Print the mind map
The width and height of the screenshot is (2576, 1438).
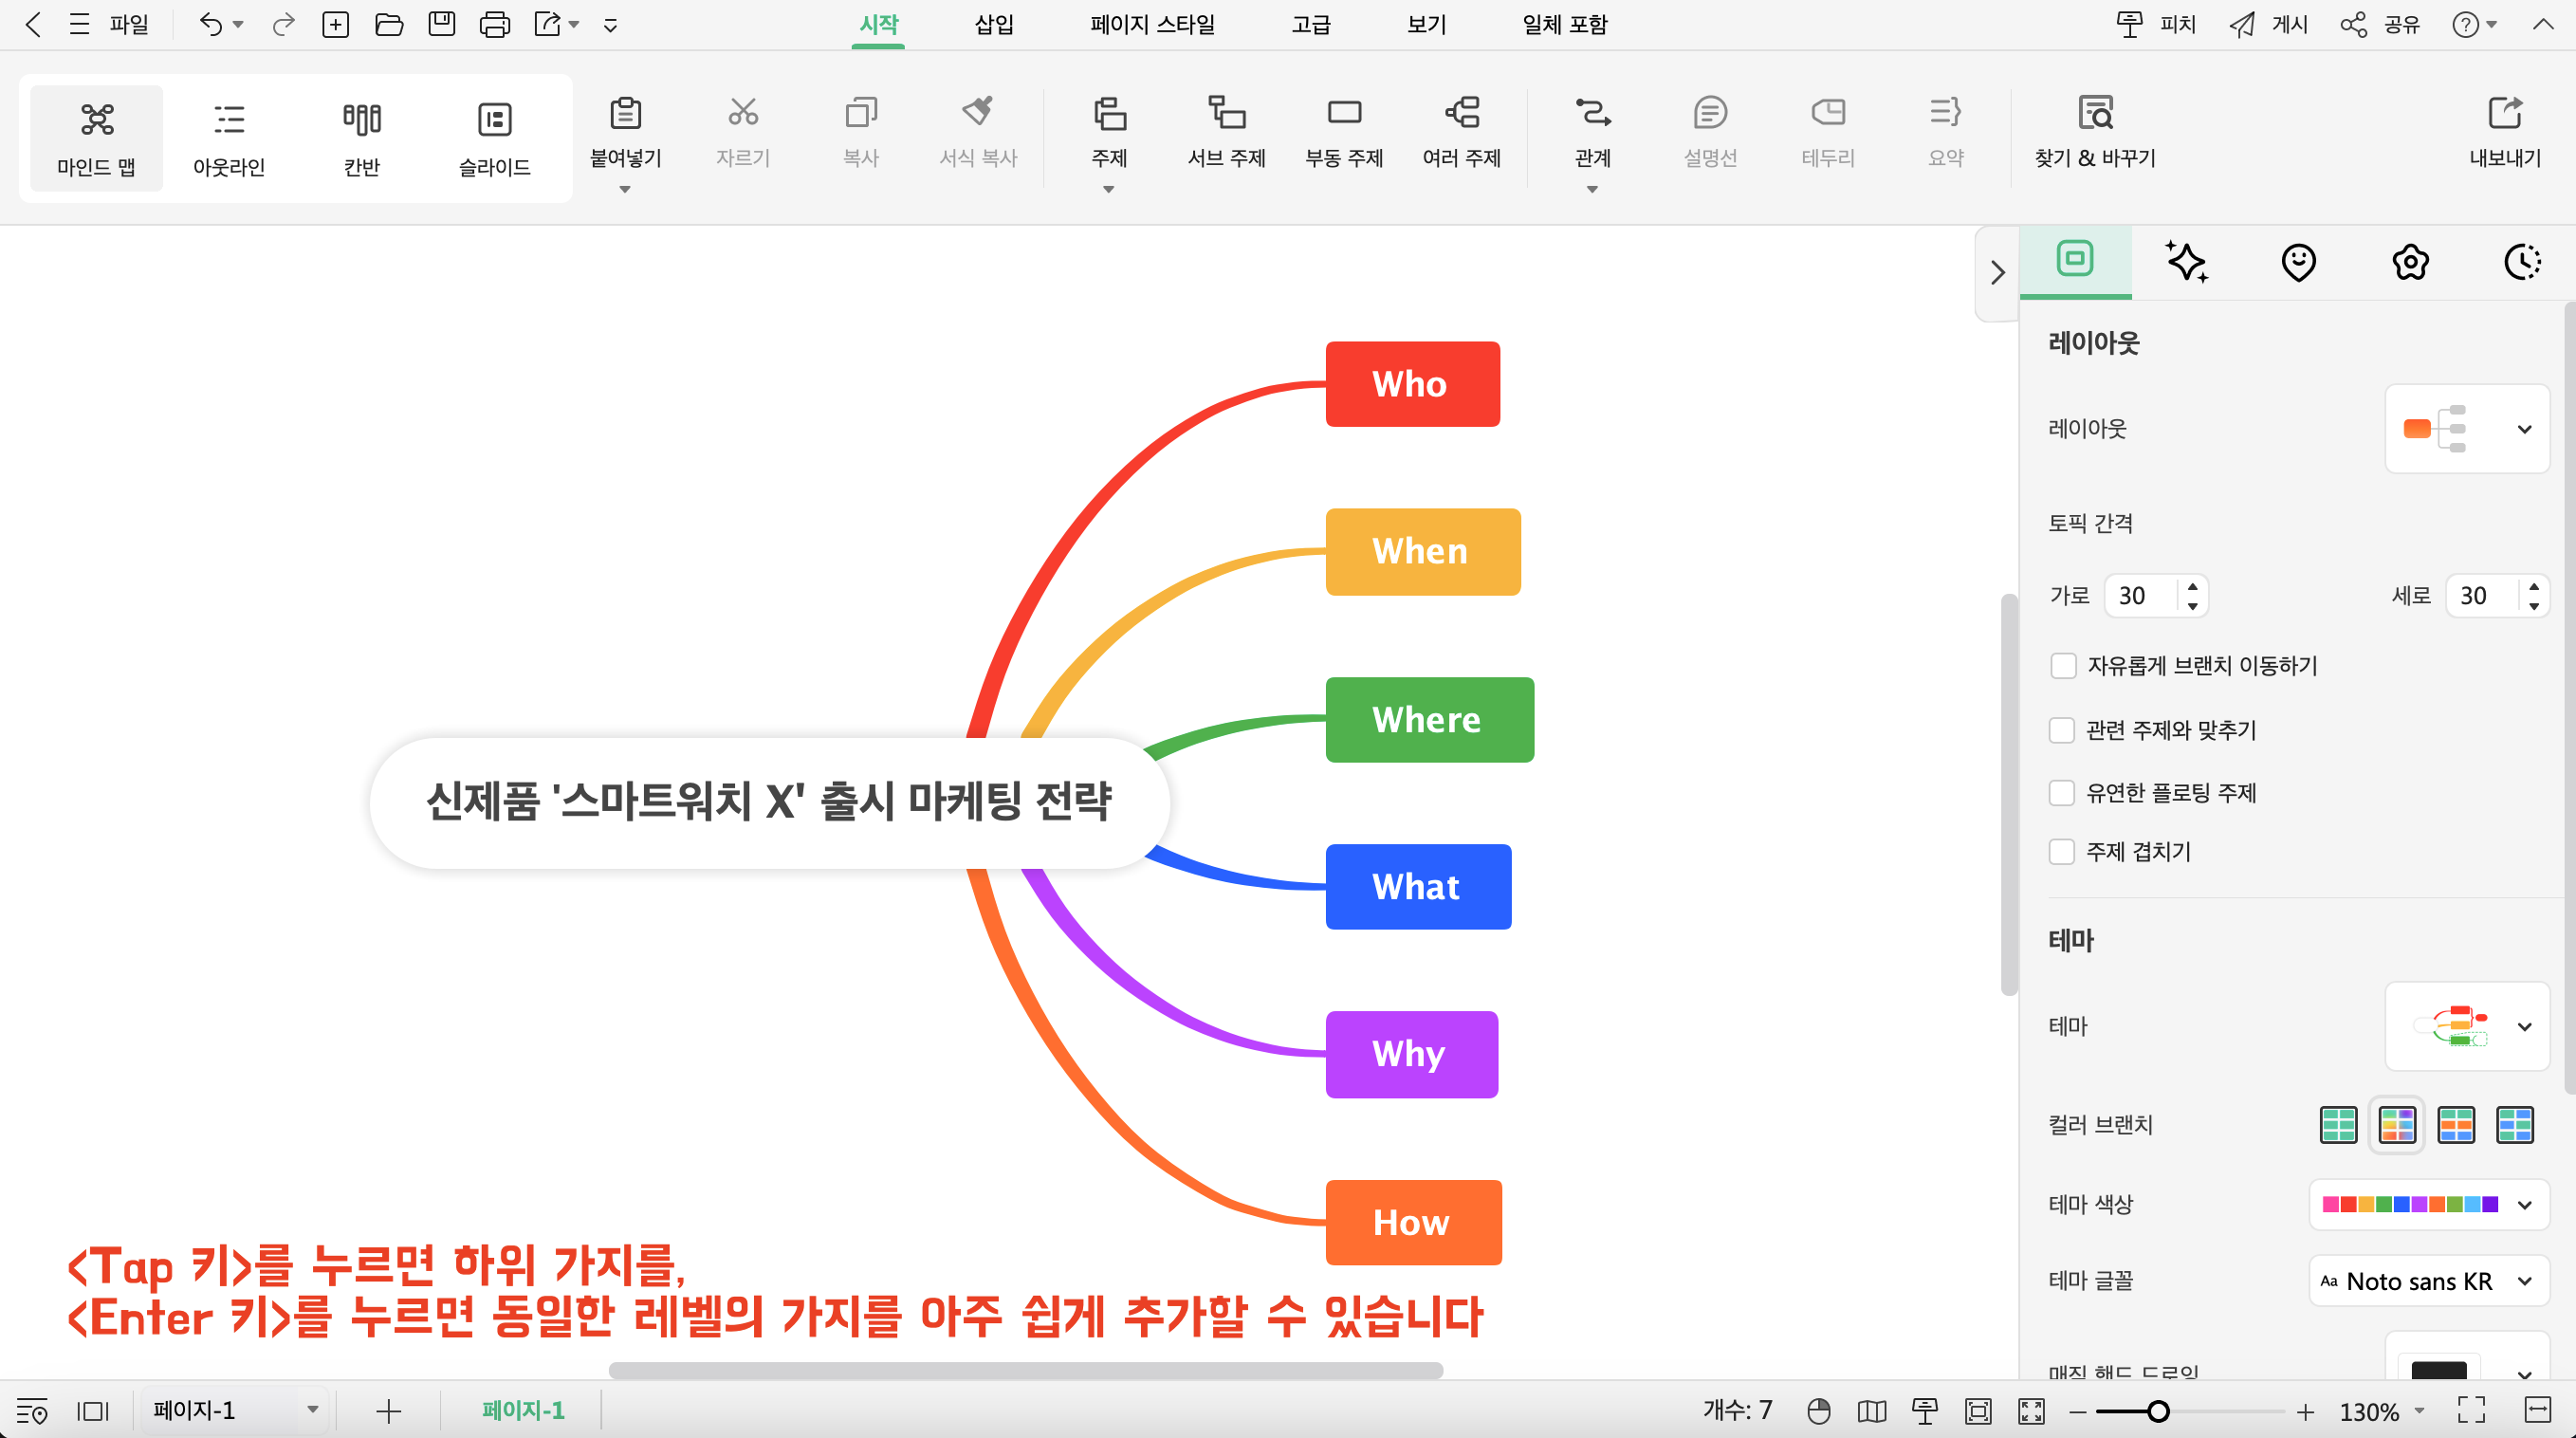tap(494, 24)
